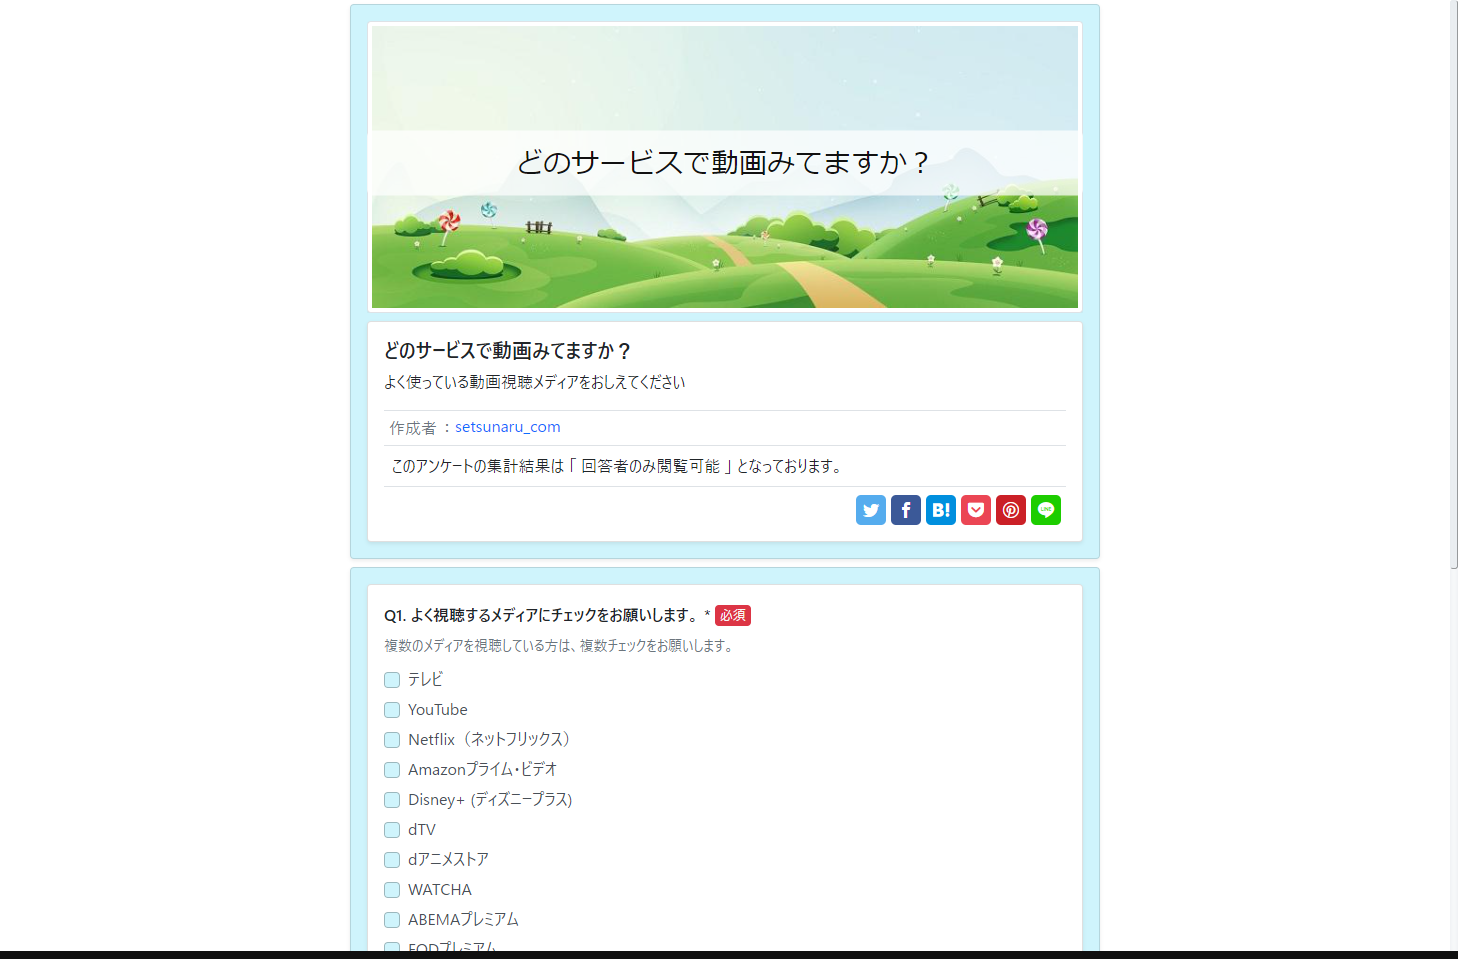
Task: Check the WATCHA option
Action: 391,890
